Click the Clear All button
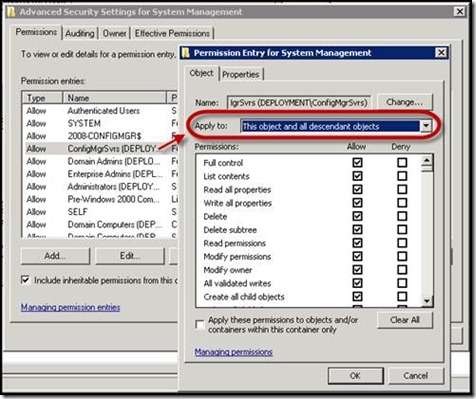476x399 pixels. click(405, 320)
